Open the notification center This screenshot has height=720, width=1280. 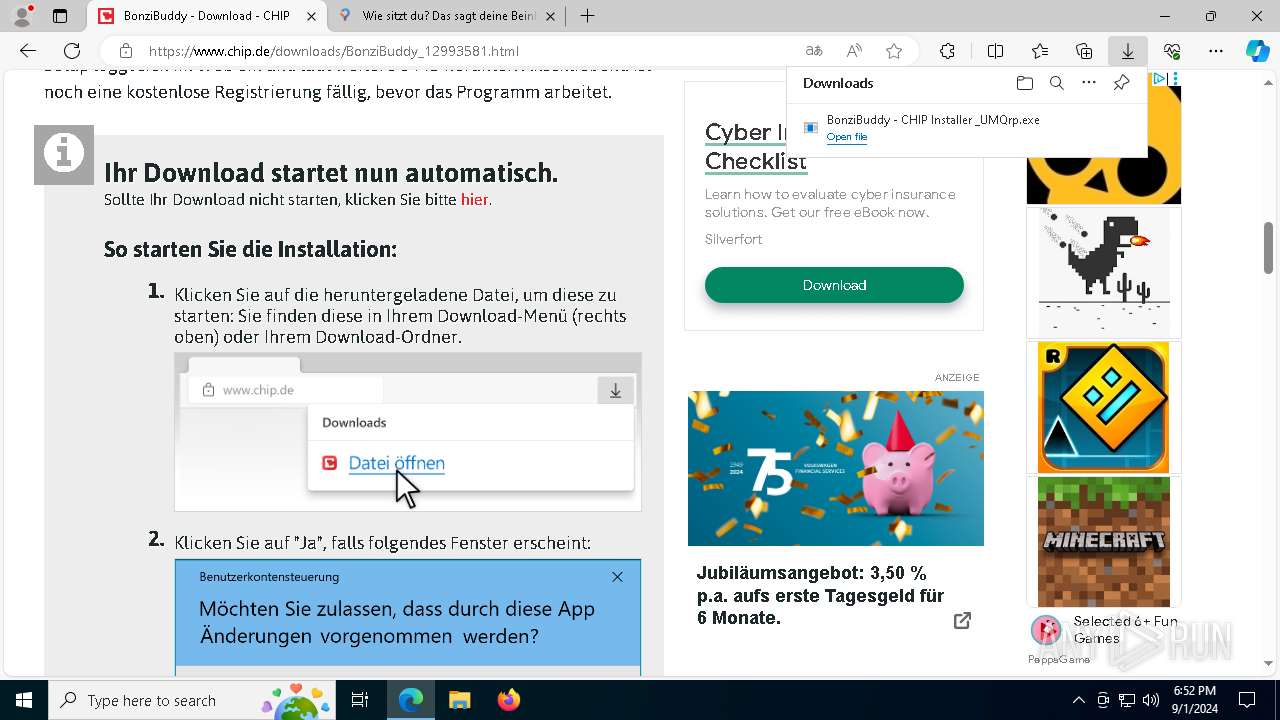1247,700
